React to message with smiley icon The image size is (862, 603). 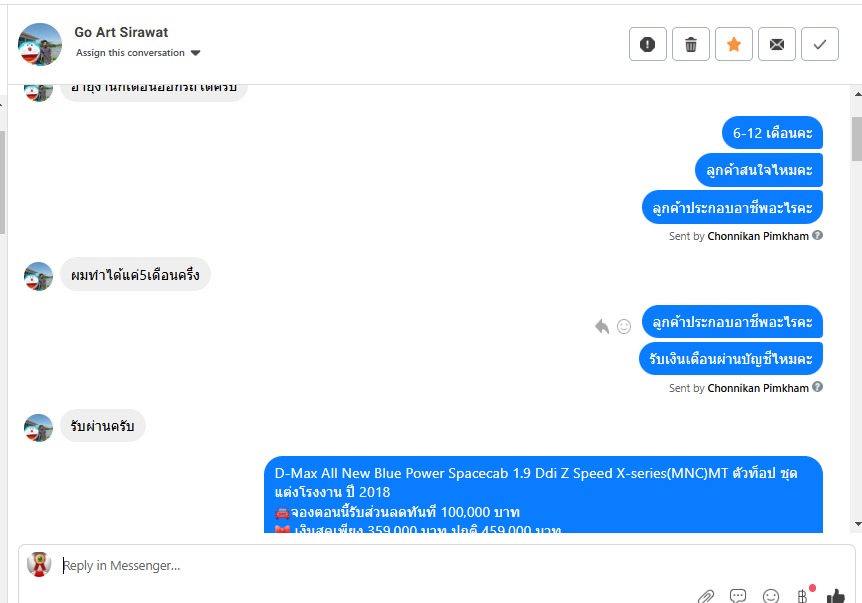(624, 327)
